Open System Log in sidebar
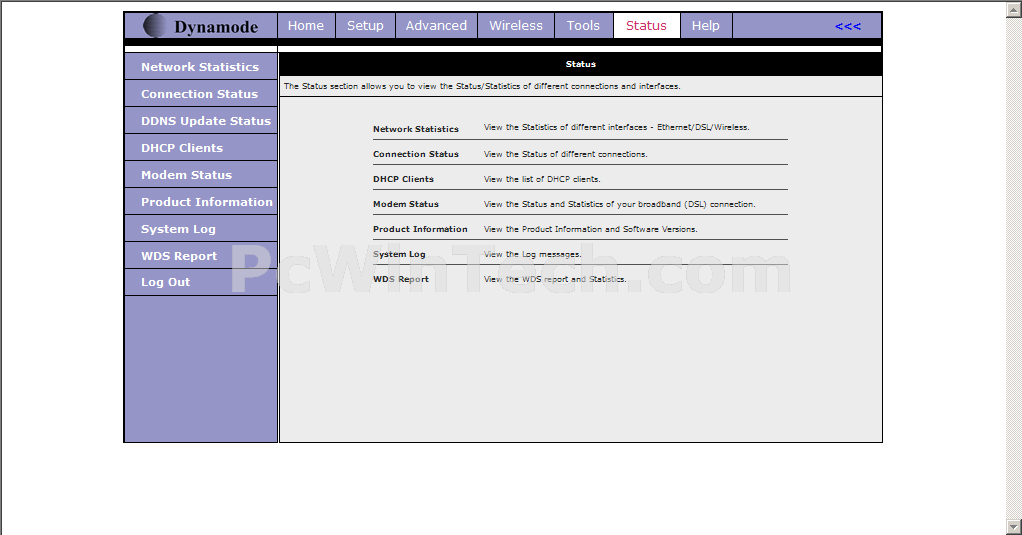The height and width of the screenshot is (535, 1022). click(201, 229)
